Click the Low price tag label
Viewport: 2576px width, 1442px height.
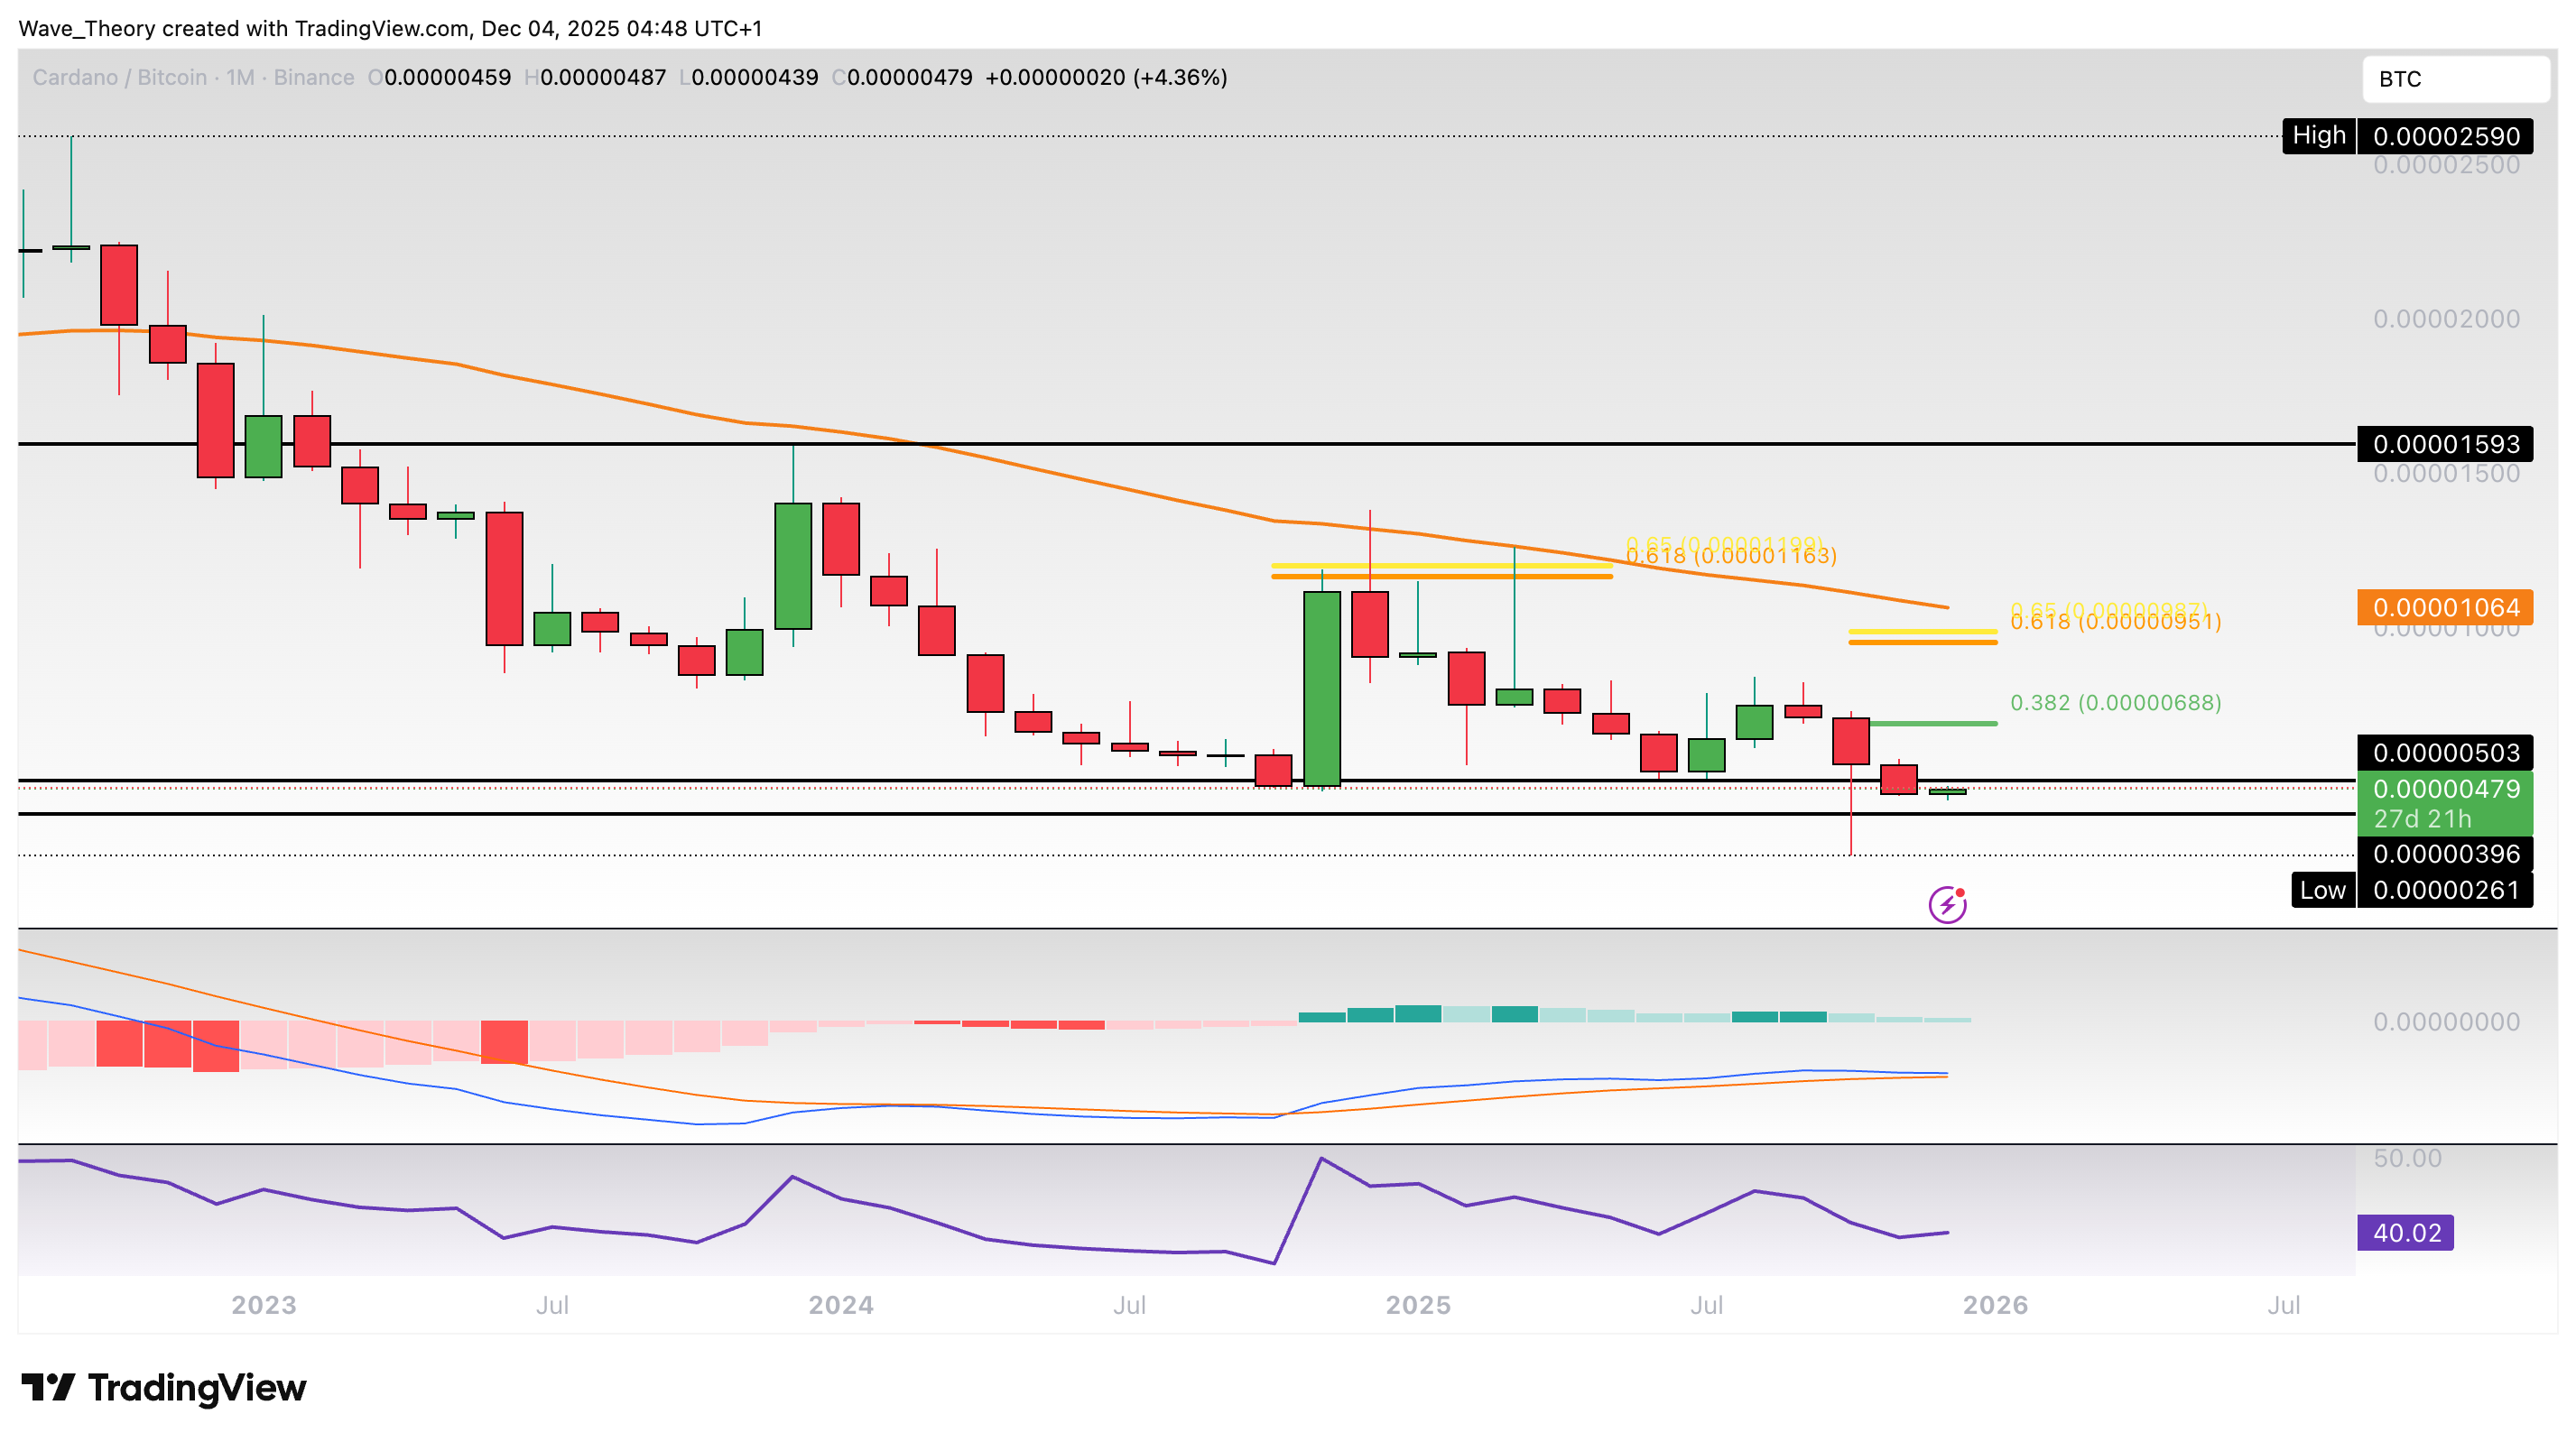2322,889
